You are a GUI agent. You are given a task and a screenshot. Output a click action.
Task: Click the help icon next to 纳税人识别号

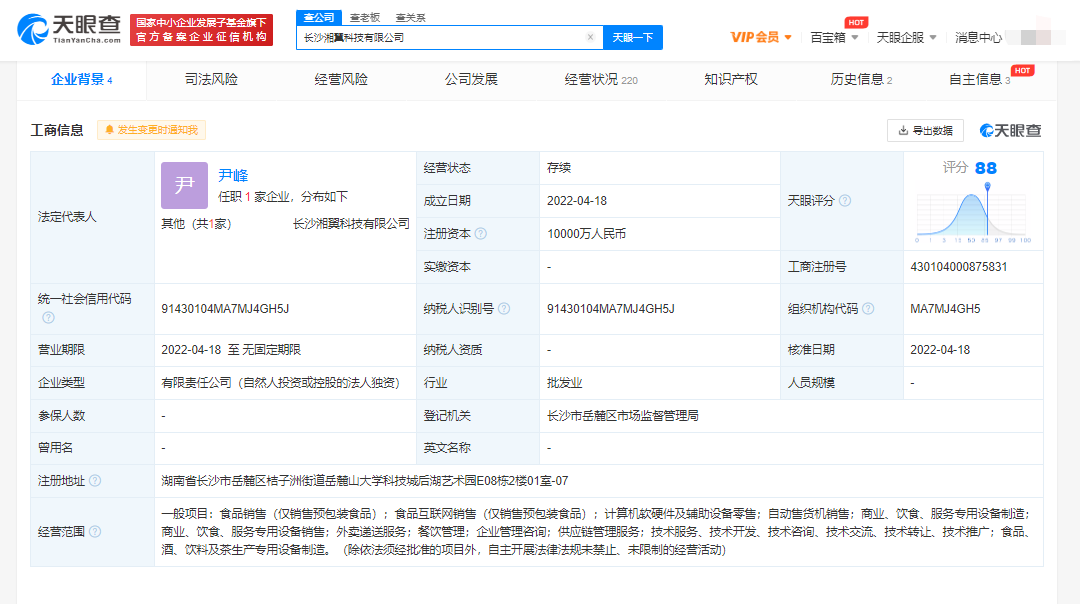tap(503, 309)
